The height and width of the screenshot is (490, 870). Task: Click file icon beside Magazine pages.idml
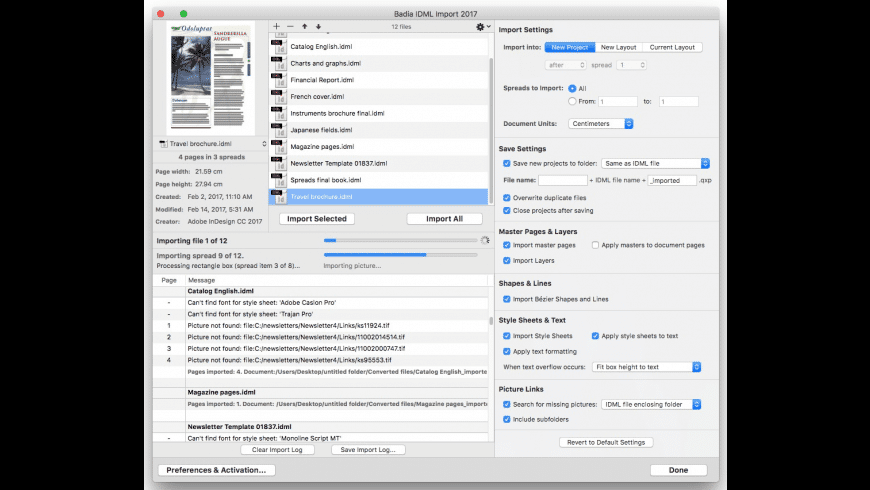[x=279, y=147]
